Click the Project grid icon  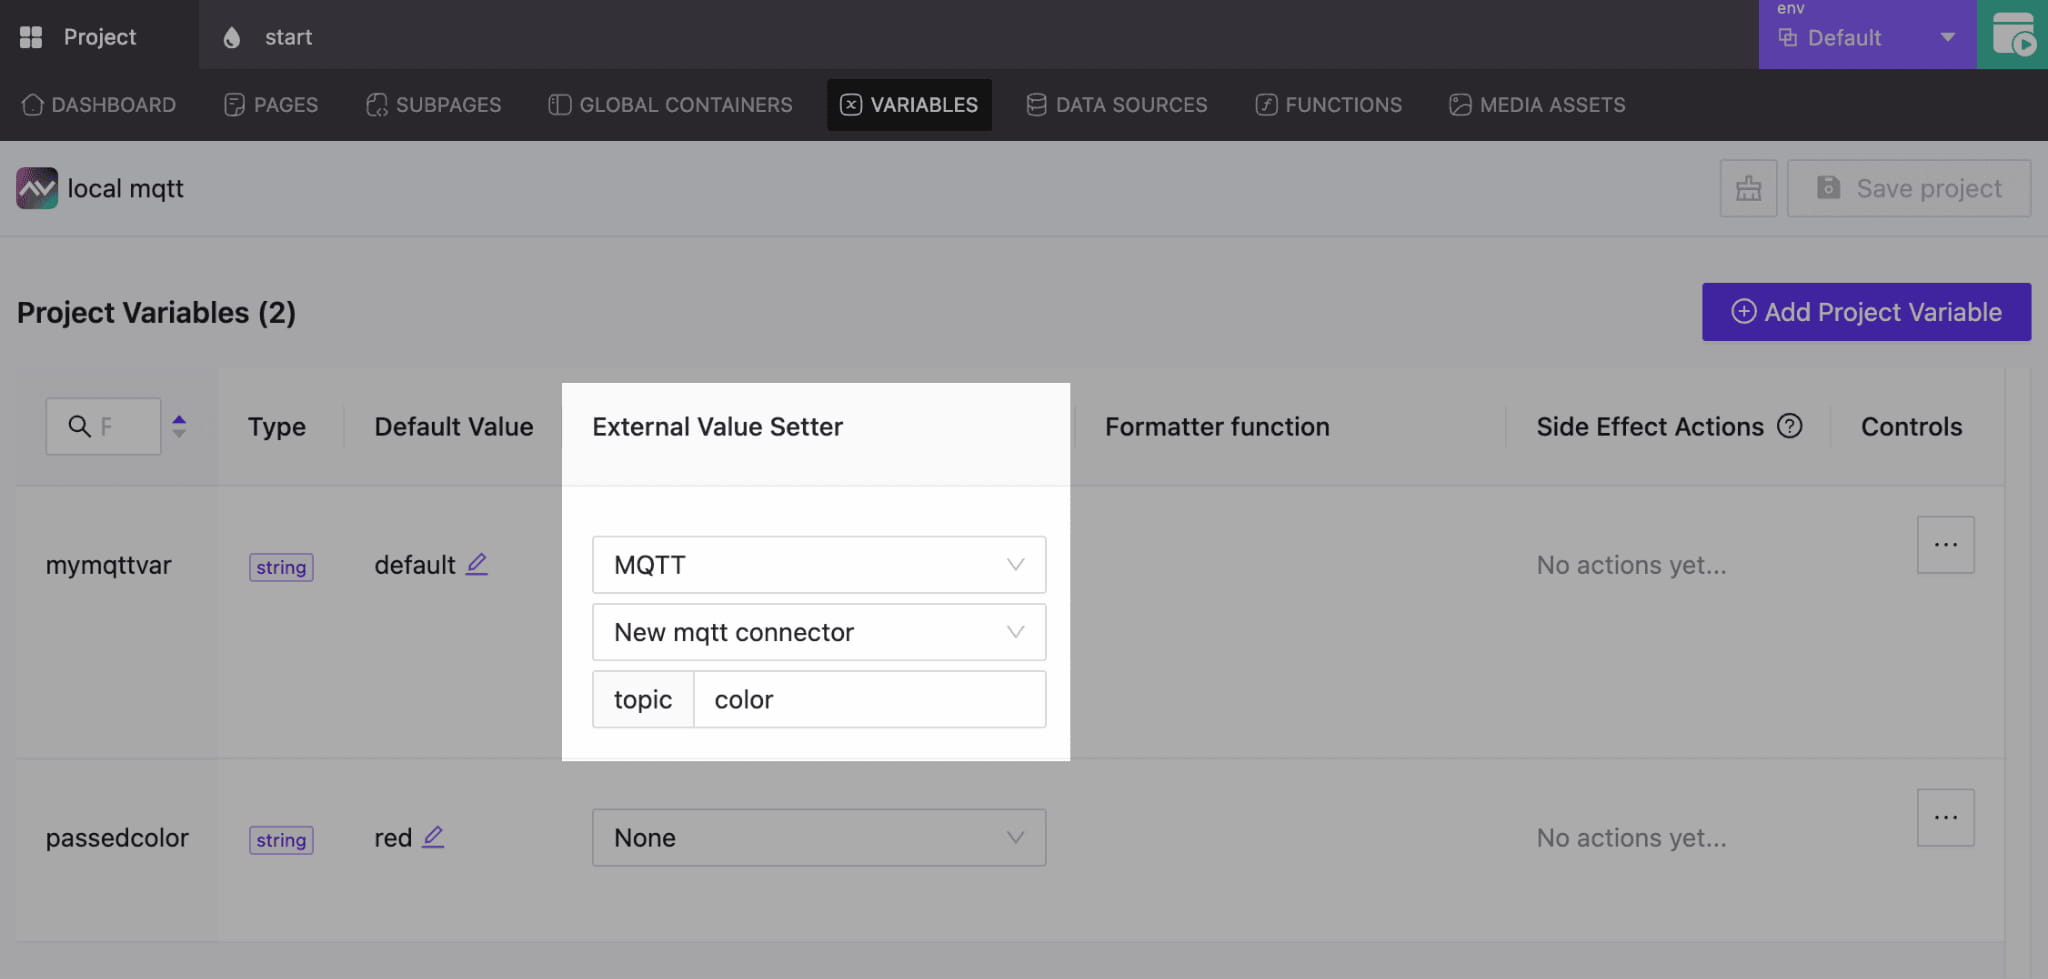coord(31,37)
